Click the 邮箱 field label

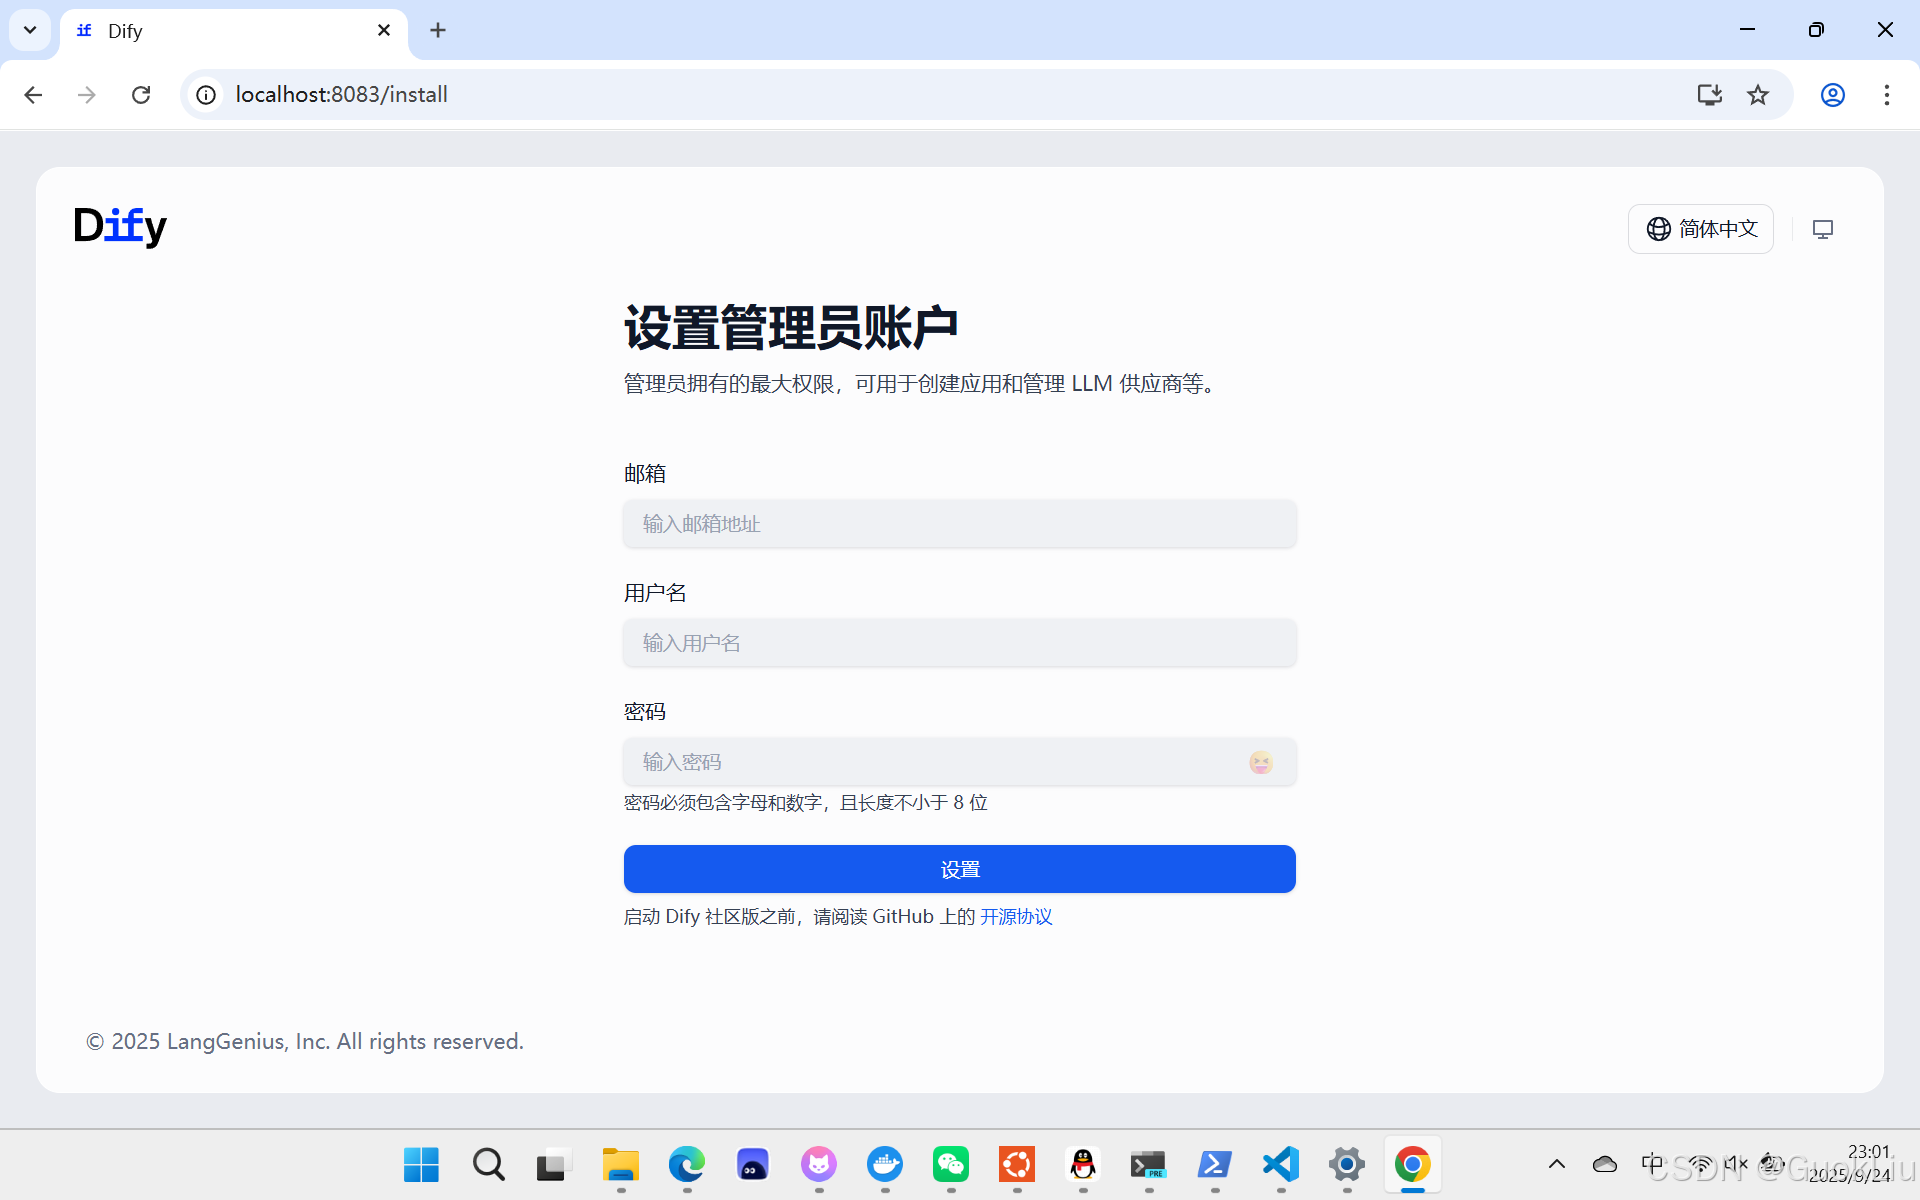coord(645,474)
